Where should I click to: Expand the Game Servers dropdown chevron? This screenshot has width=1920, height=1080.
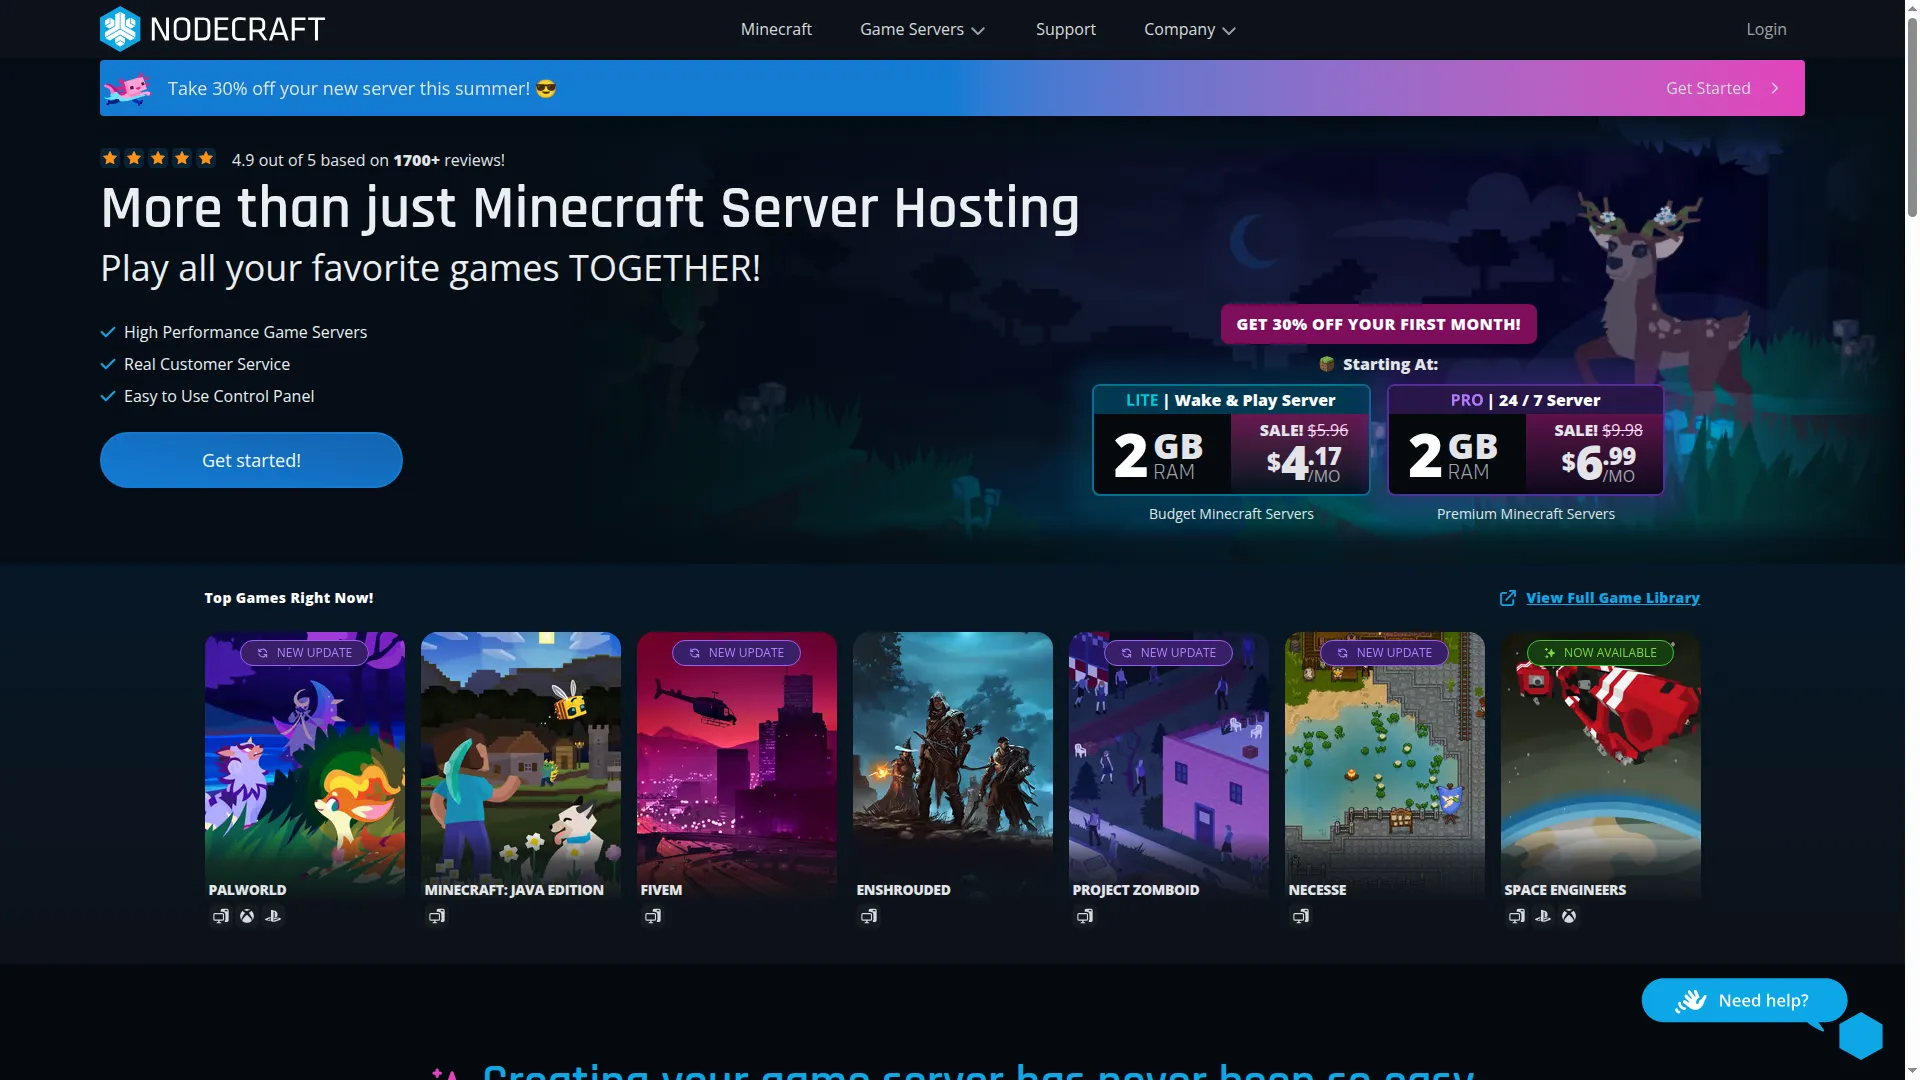tap(978, 31)
